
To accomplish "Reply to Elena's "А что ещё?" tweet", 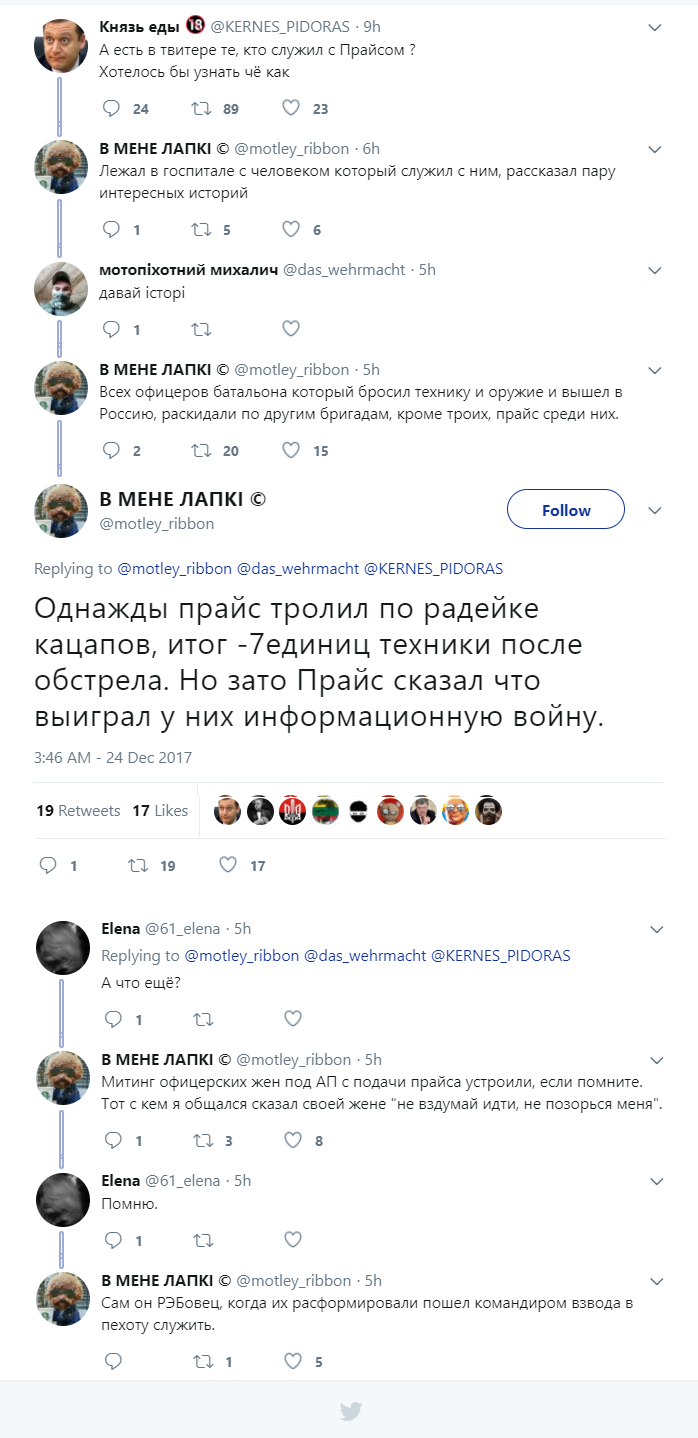I will coord(112,1019).
